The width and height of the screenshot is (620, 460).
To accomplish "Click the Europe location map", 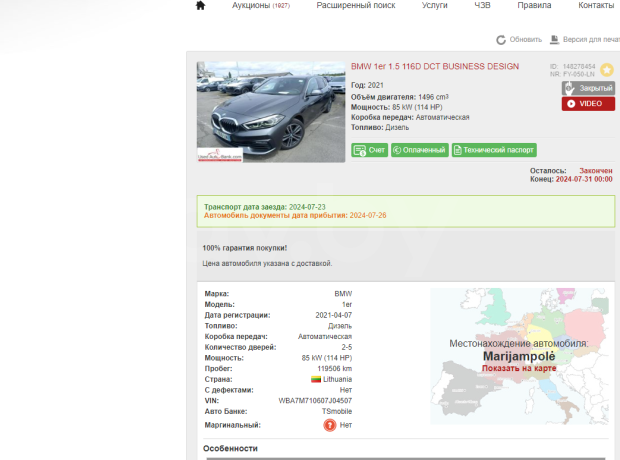I will tap(519, 356).
